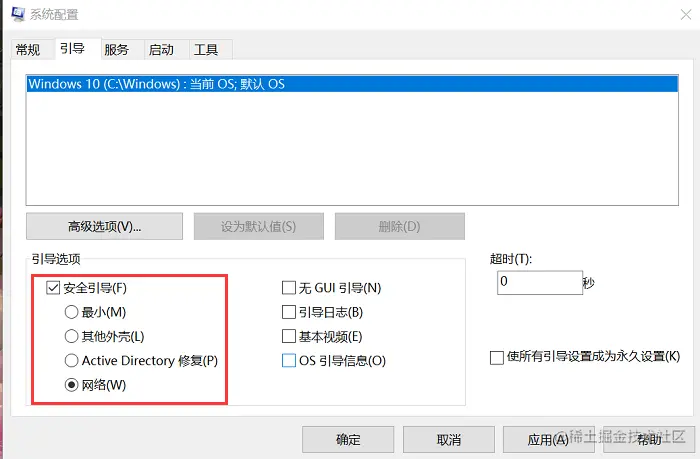Check the 引导日志(B) option
Image resolution: width=700 pixels, height=459 pixels.
[x=289, y=312]
